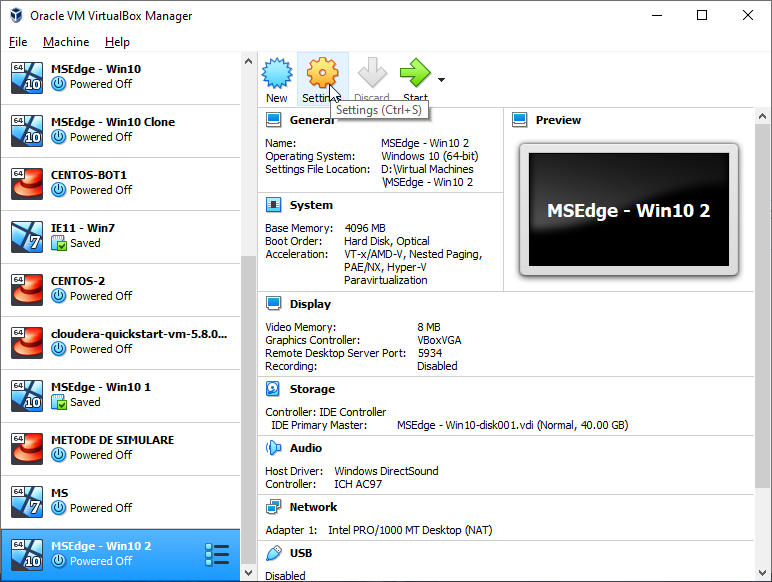Open the Network section header link
Screen dimensions: 772x582
313,507
